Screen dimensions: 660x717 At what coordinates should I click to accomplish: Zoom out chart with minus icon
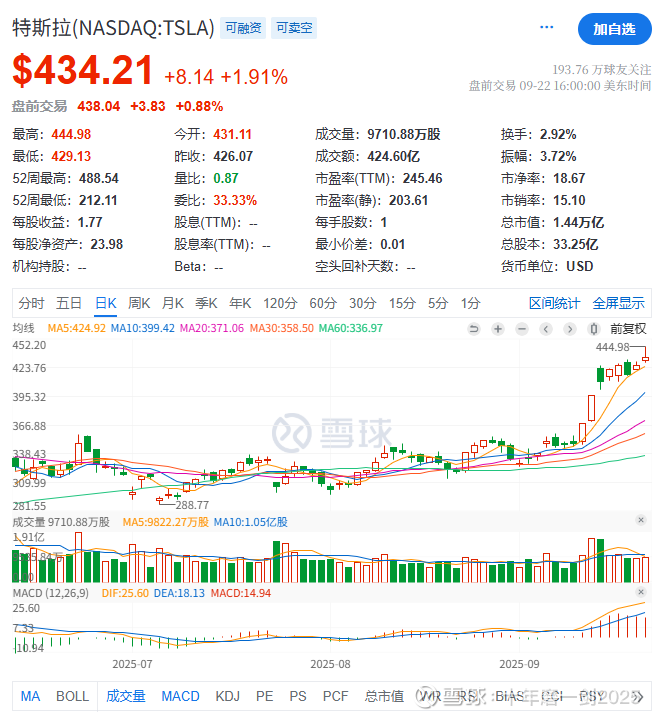522,329
